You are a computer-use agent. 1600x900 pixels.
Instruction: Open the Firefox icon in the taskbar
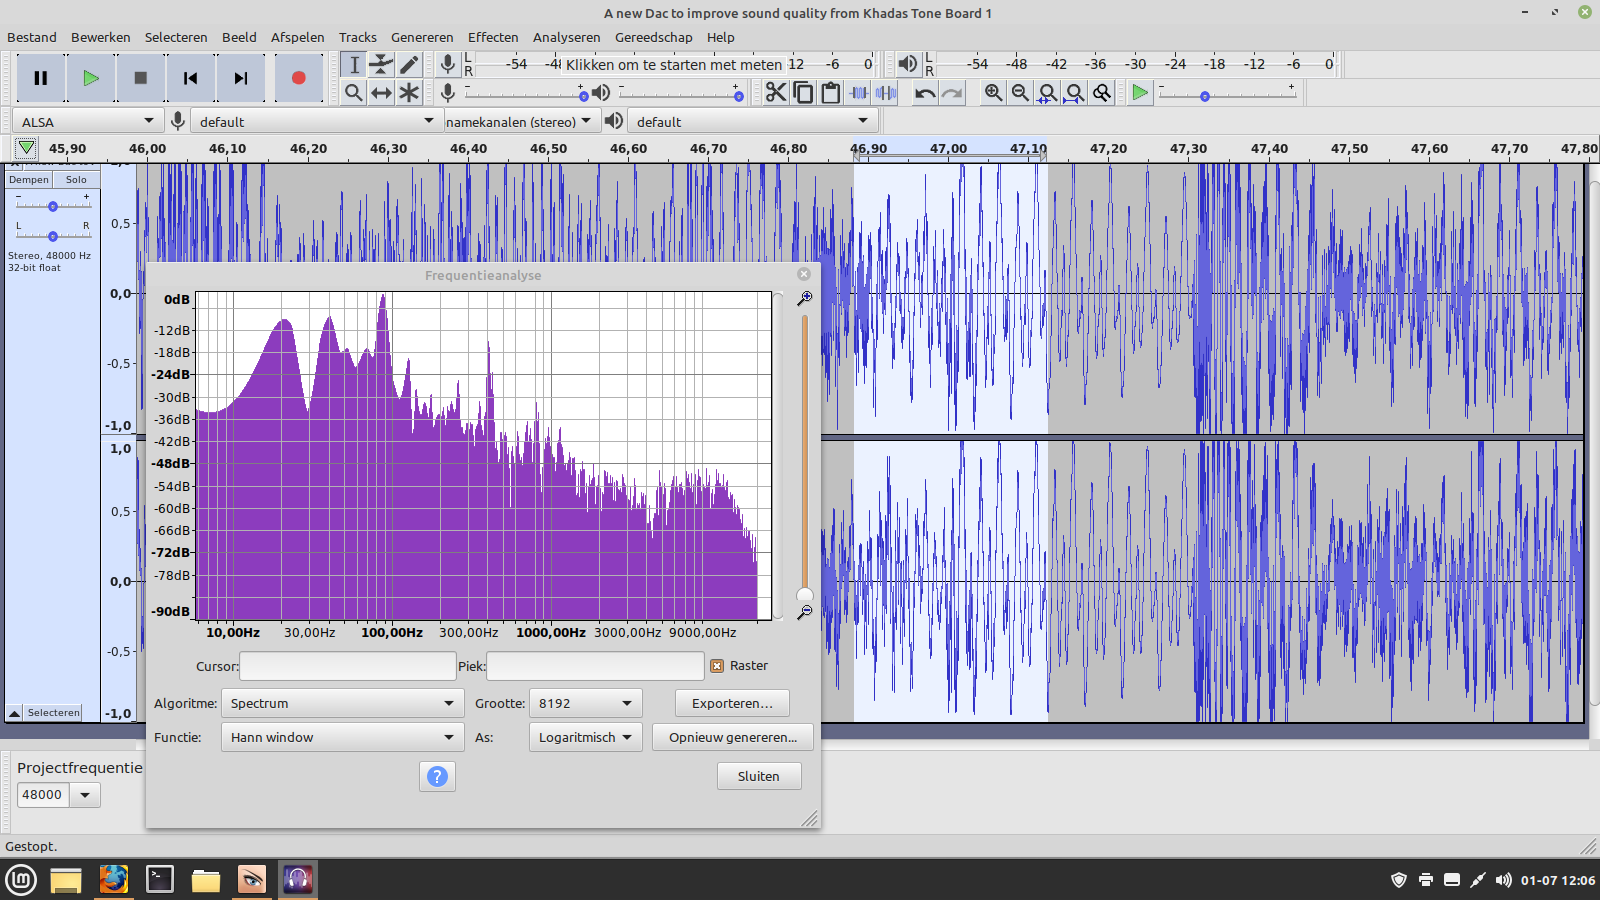coord(114,879)
